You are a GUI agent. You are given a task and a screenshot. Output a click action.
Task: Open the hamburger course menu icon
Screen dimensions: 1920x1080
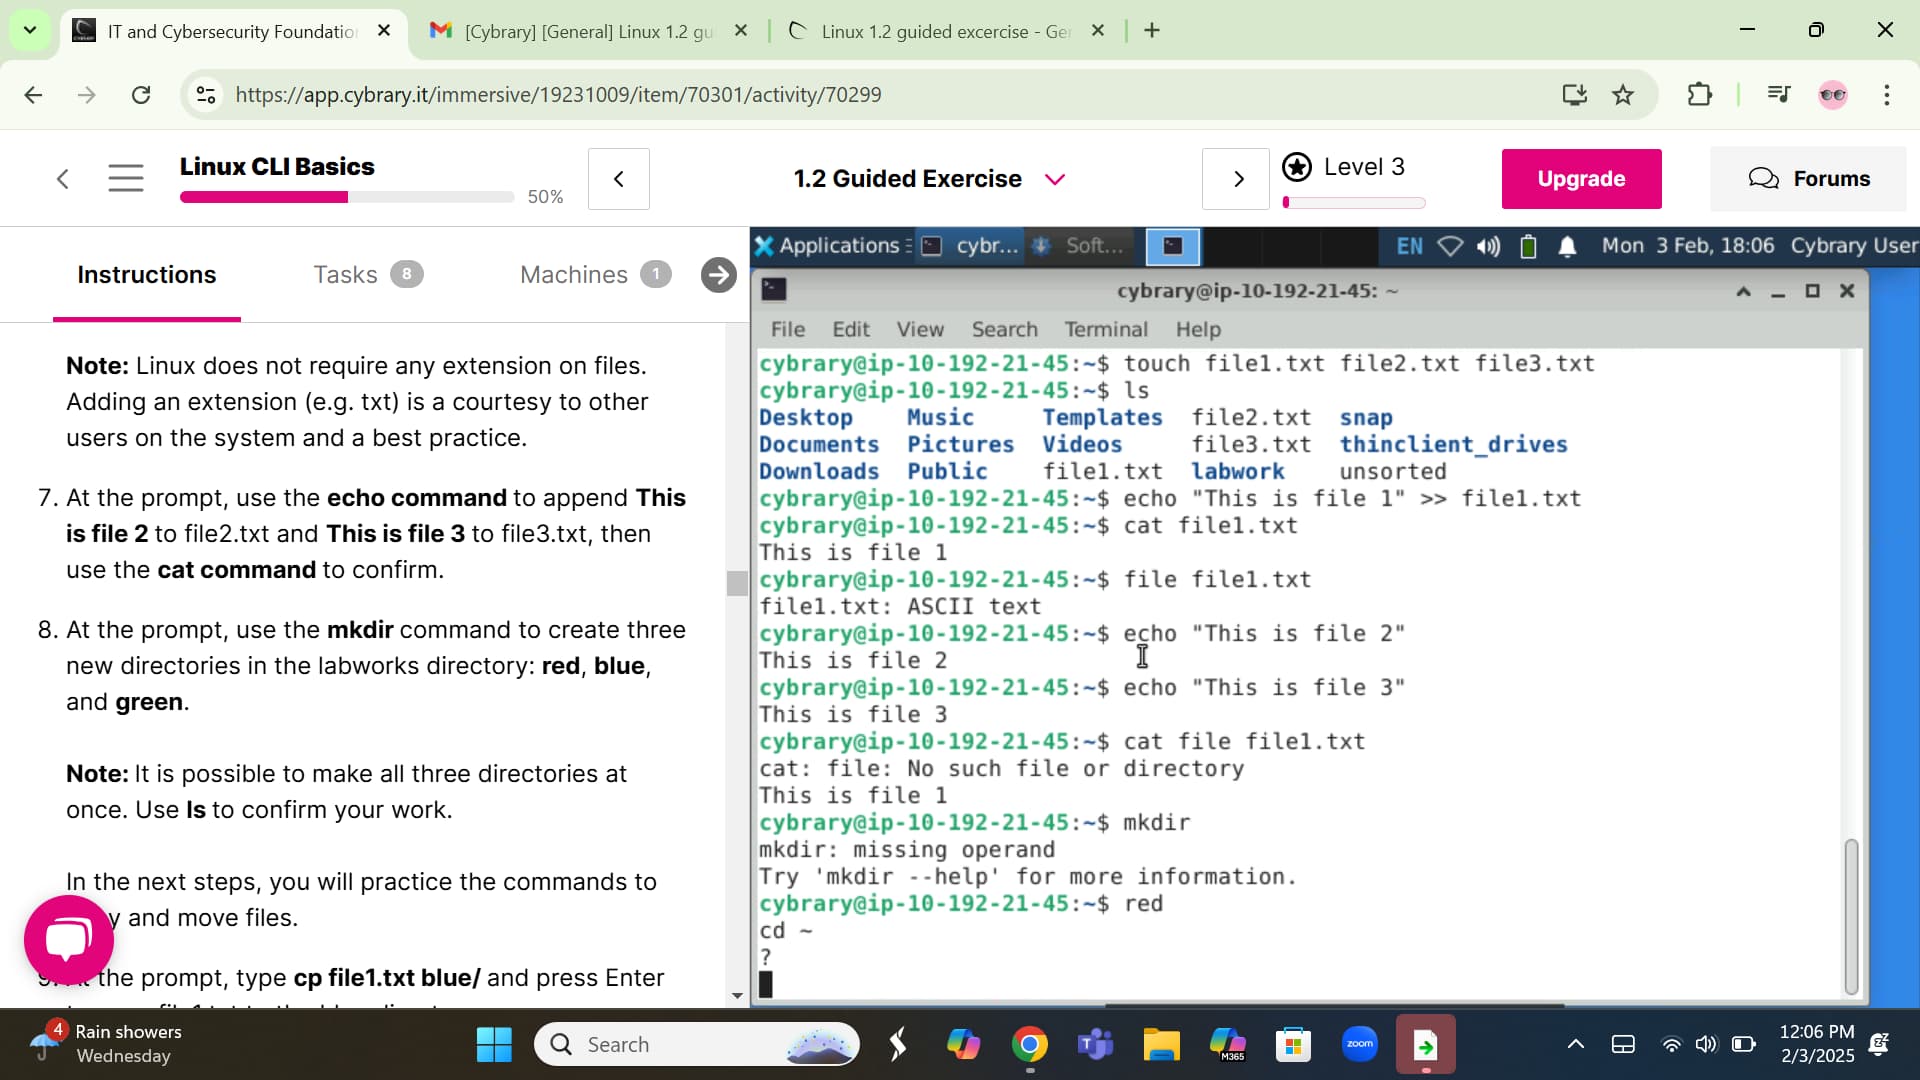(126, 179)
